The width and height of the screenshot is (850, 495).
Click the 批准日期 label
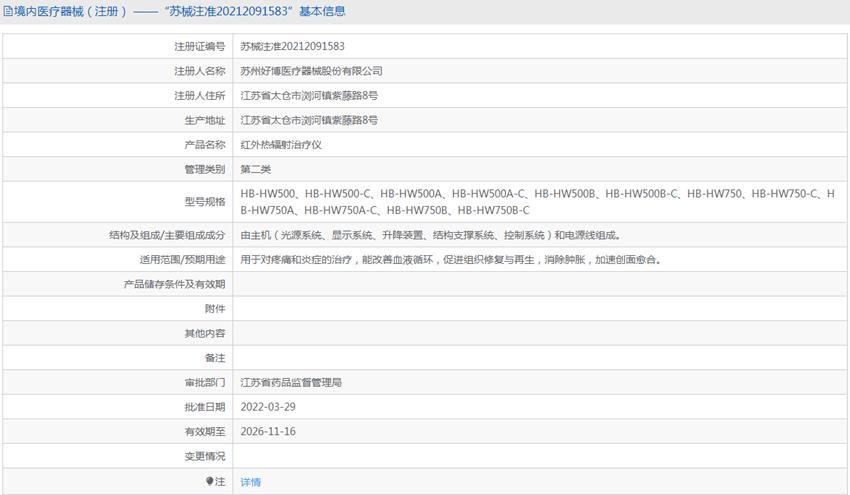point(205,407)
